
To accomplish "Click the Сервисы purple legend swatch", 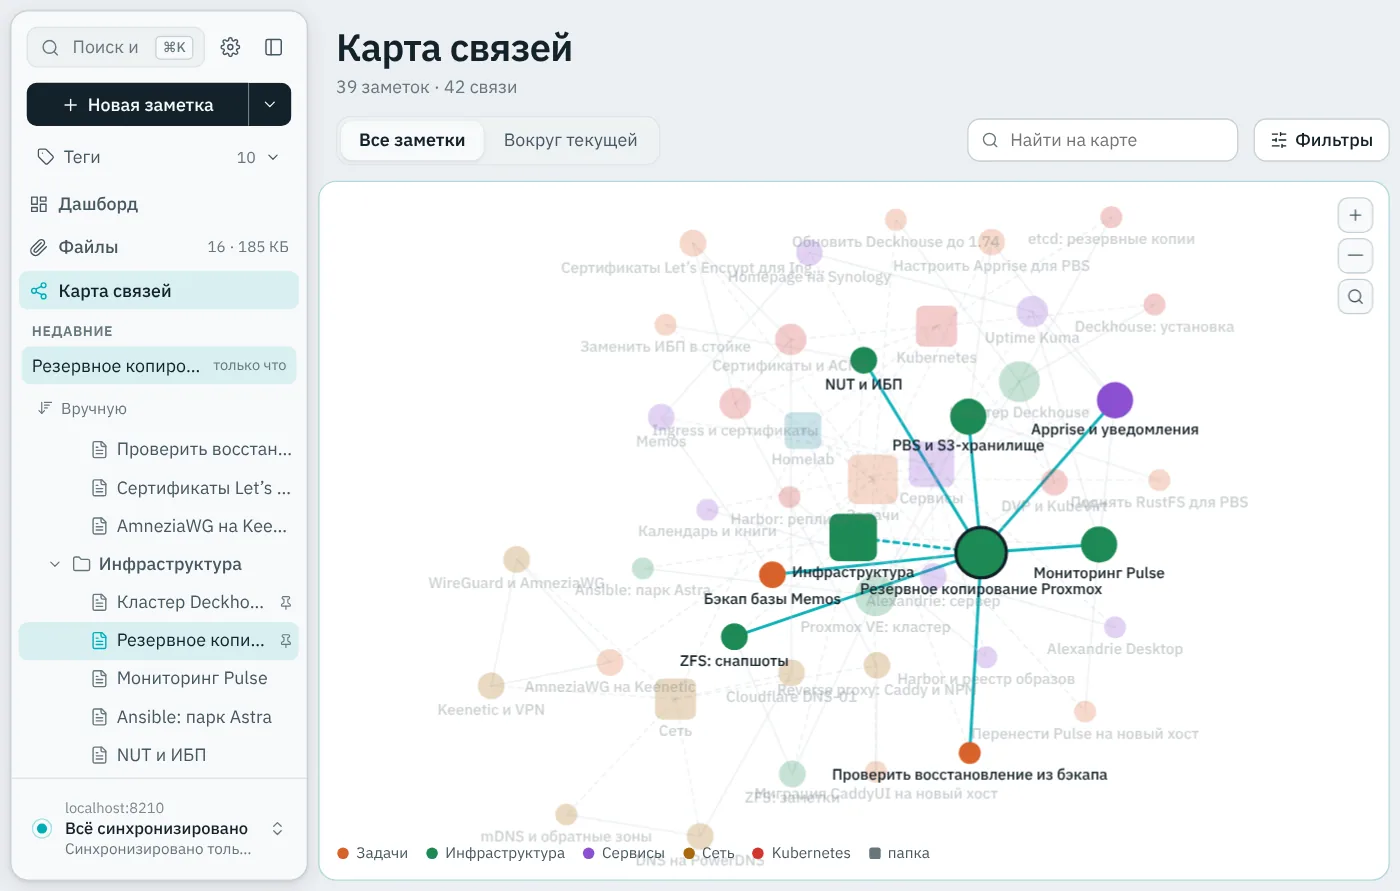I will click(x=588, y=853).
